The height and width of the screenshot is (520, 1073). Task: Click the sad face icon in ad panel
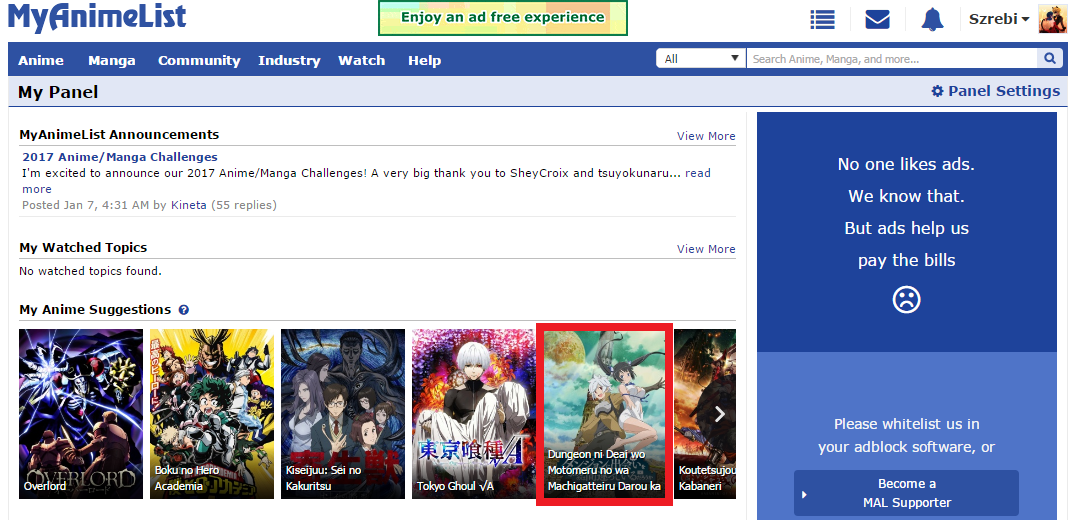[907, 300]
